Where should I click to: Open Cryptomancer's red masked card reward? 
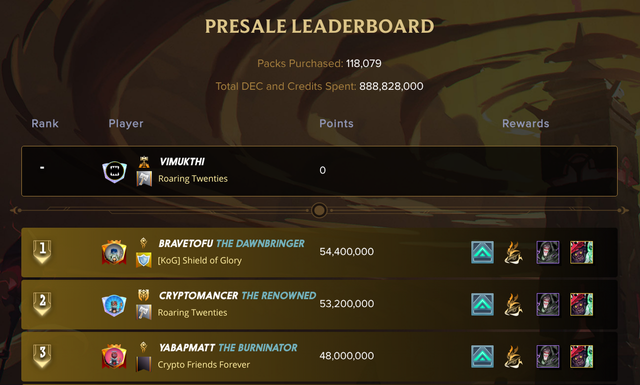click(x=581, y=305)
